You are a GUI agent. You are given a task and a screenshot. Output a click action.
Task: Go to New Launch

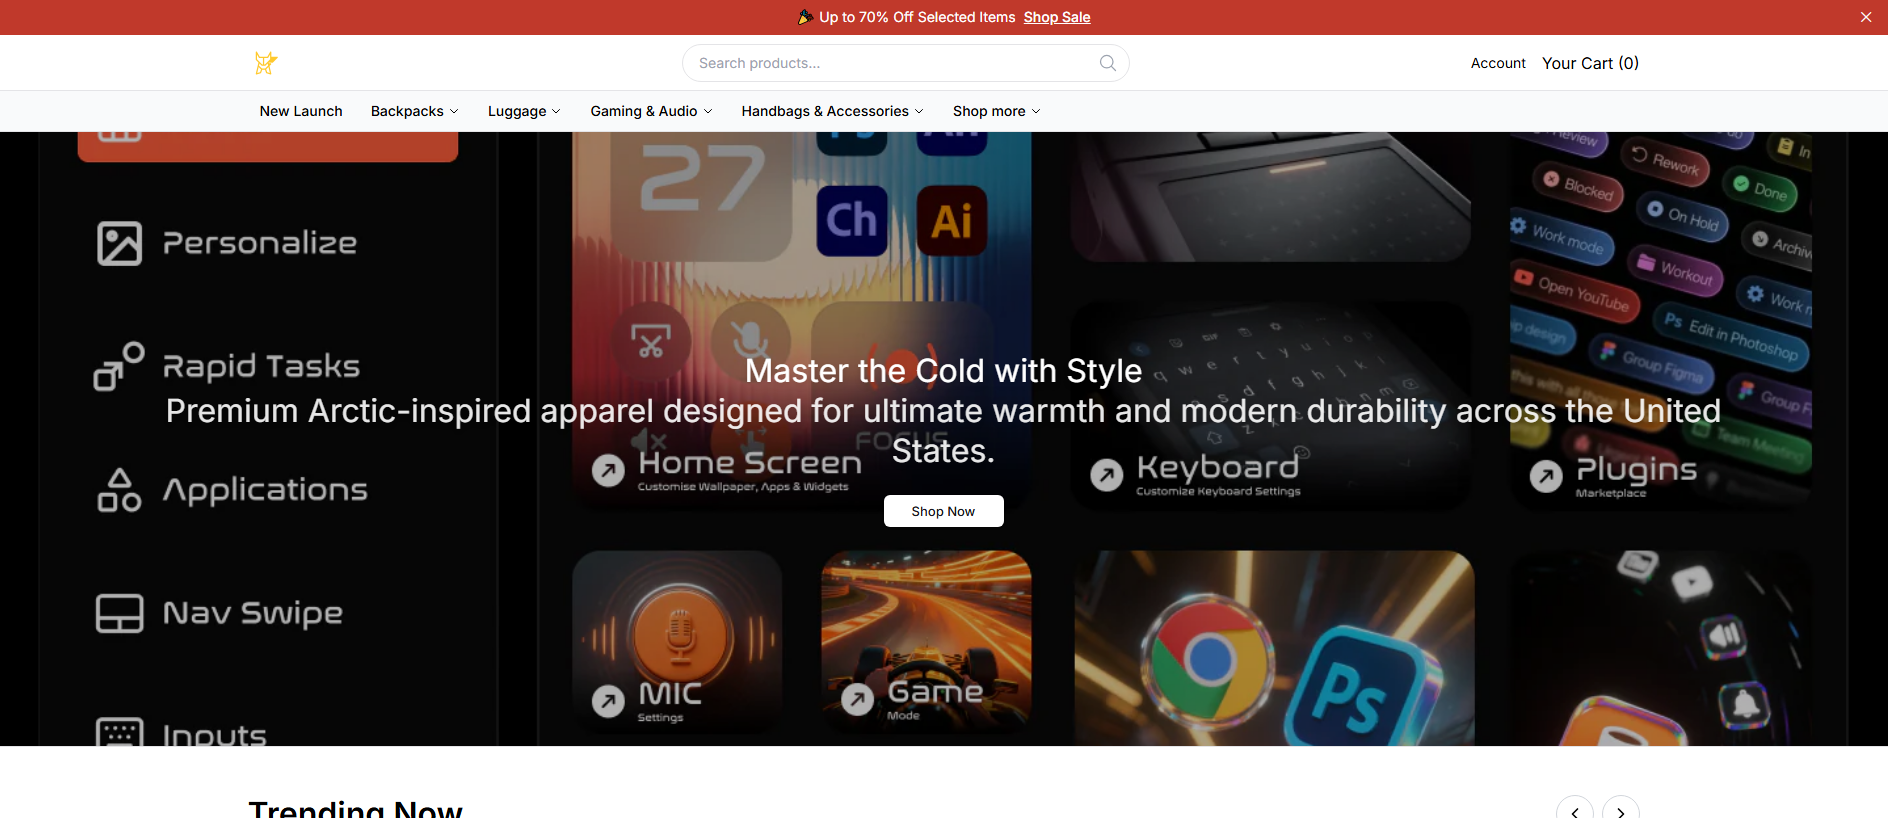(x=301, y=111)
